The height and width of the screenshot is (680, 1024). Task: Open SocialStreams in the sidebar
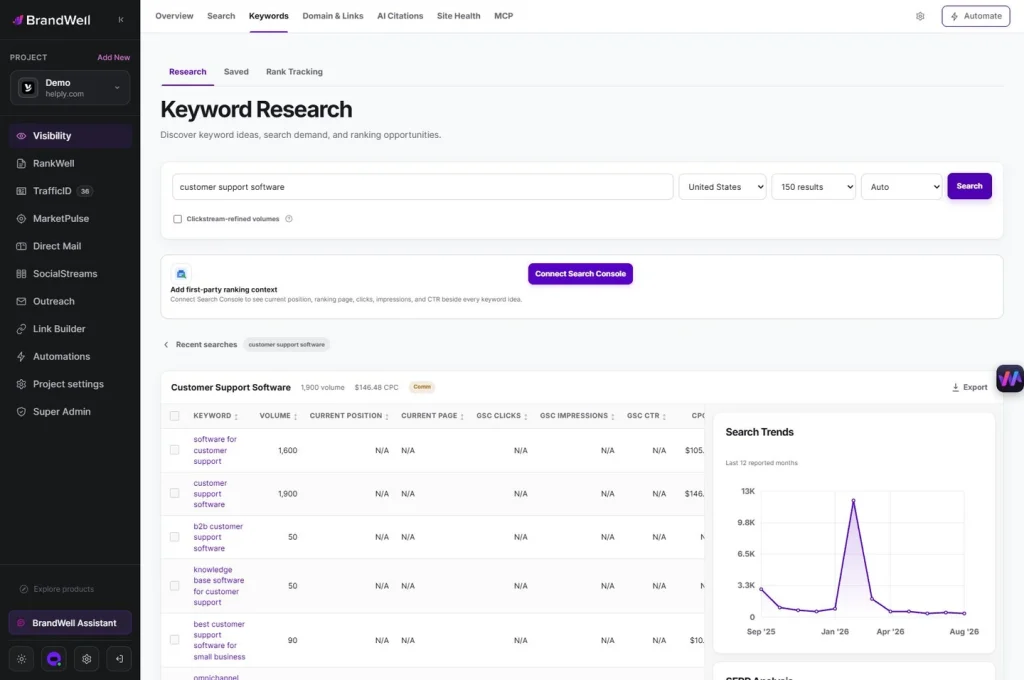[70, 274]
